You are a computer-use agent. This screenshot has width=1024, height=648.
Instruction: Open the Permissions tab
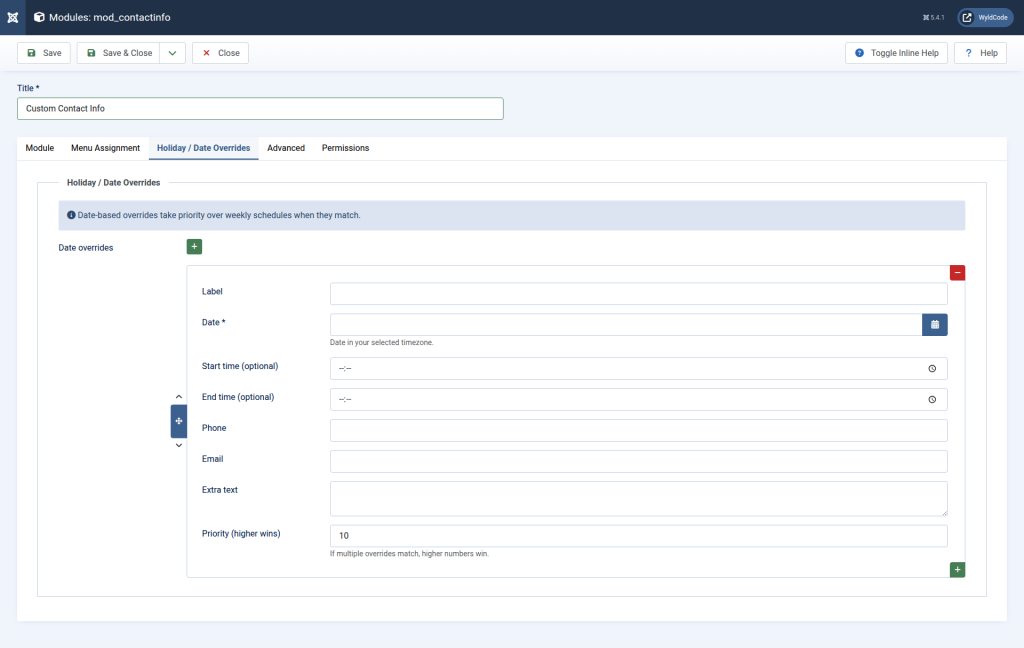tap(344, 147)
